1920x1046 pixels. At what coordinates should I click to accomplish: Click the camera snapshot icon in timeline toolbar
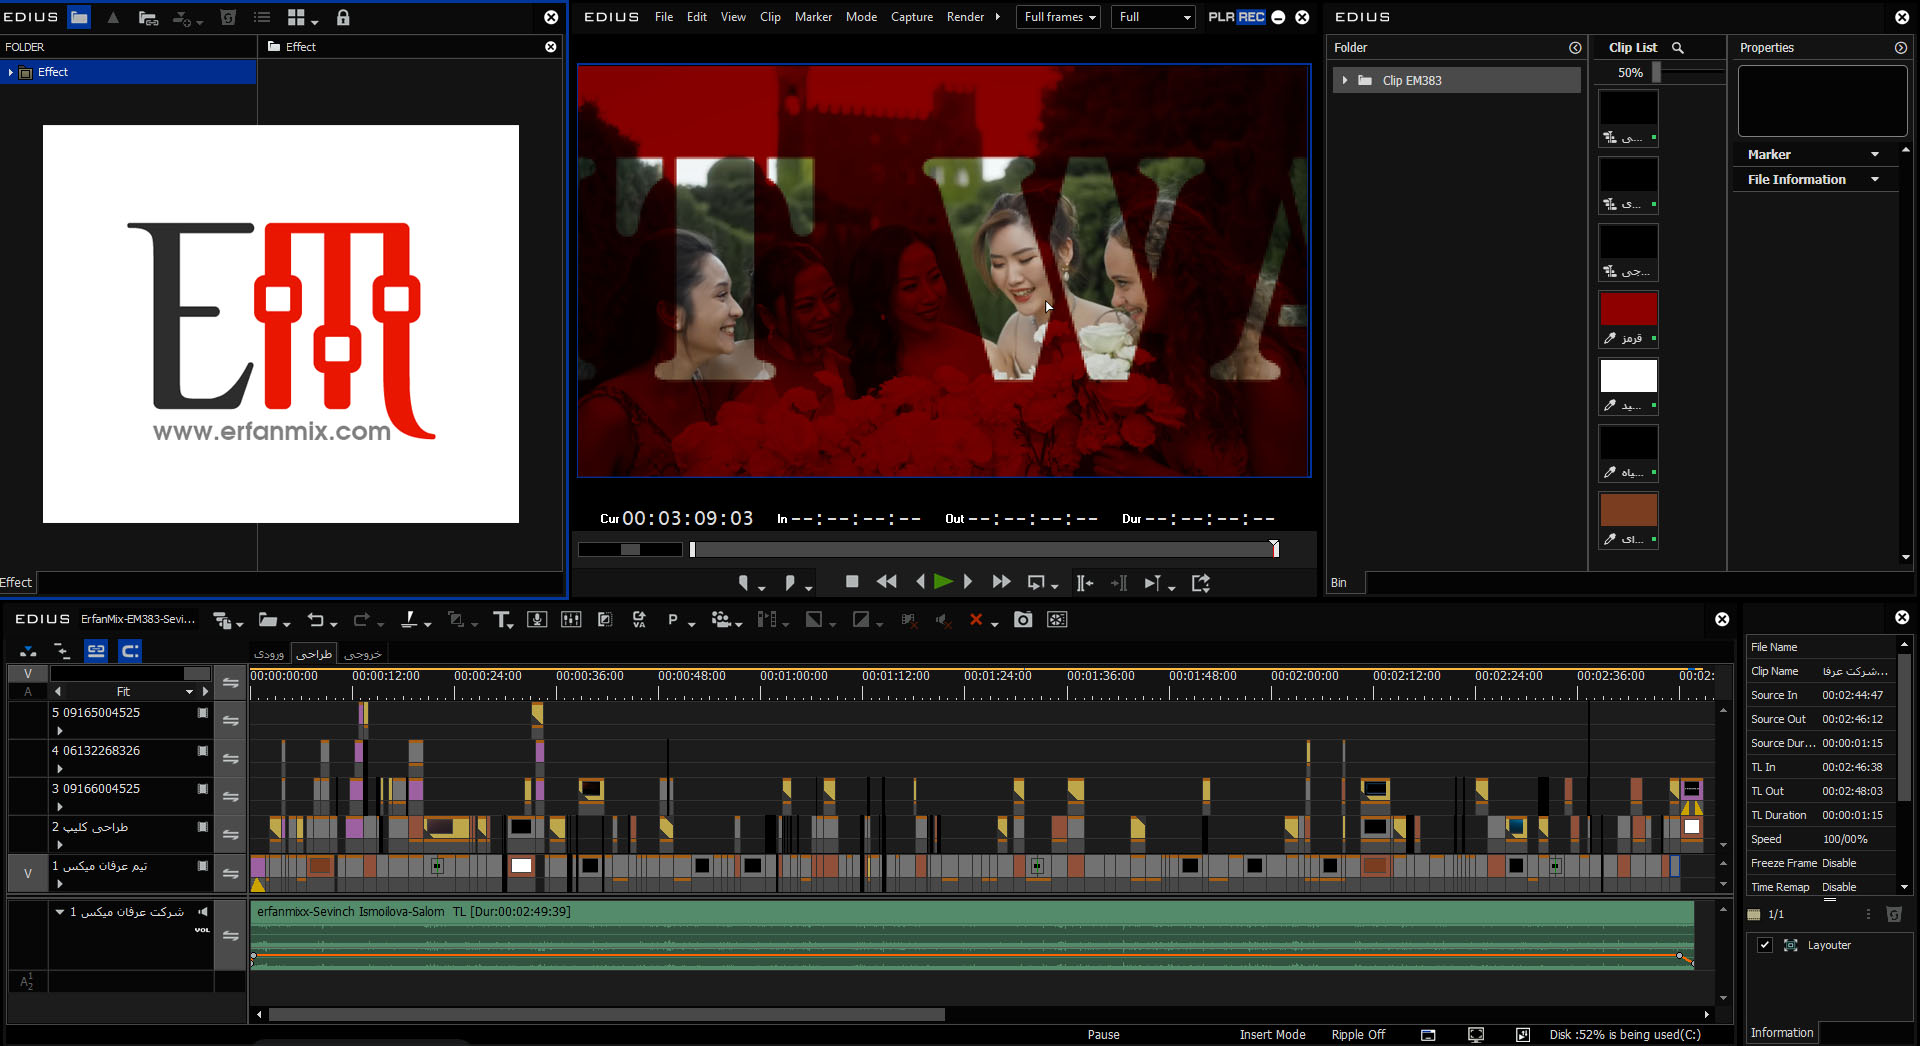click(1023, 620)
